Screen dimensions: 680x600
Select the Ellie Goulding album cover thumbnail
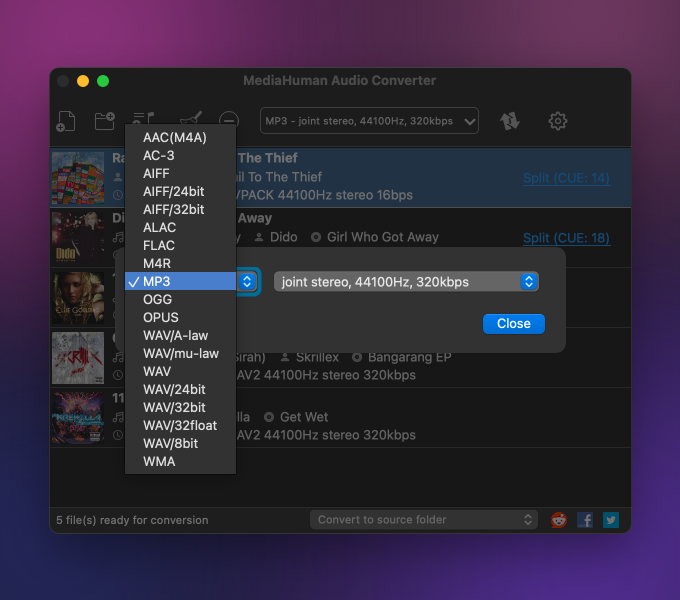78,298
